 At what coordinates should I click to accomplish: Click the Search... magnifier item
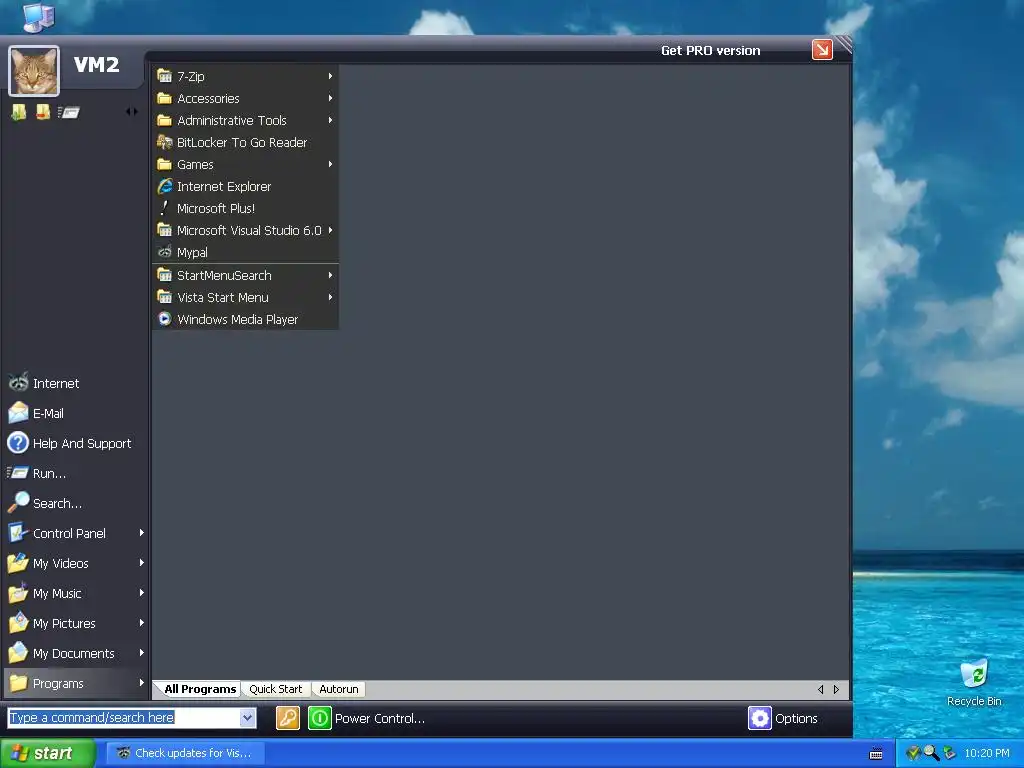coord(76,503)
